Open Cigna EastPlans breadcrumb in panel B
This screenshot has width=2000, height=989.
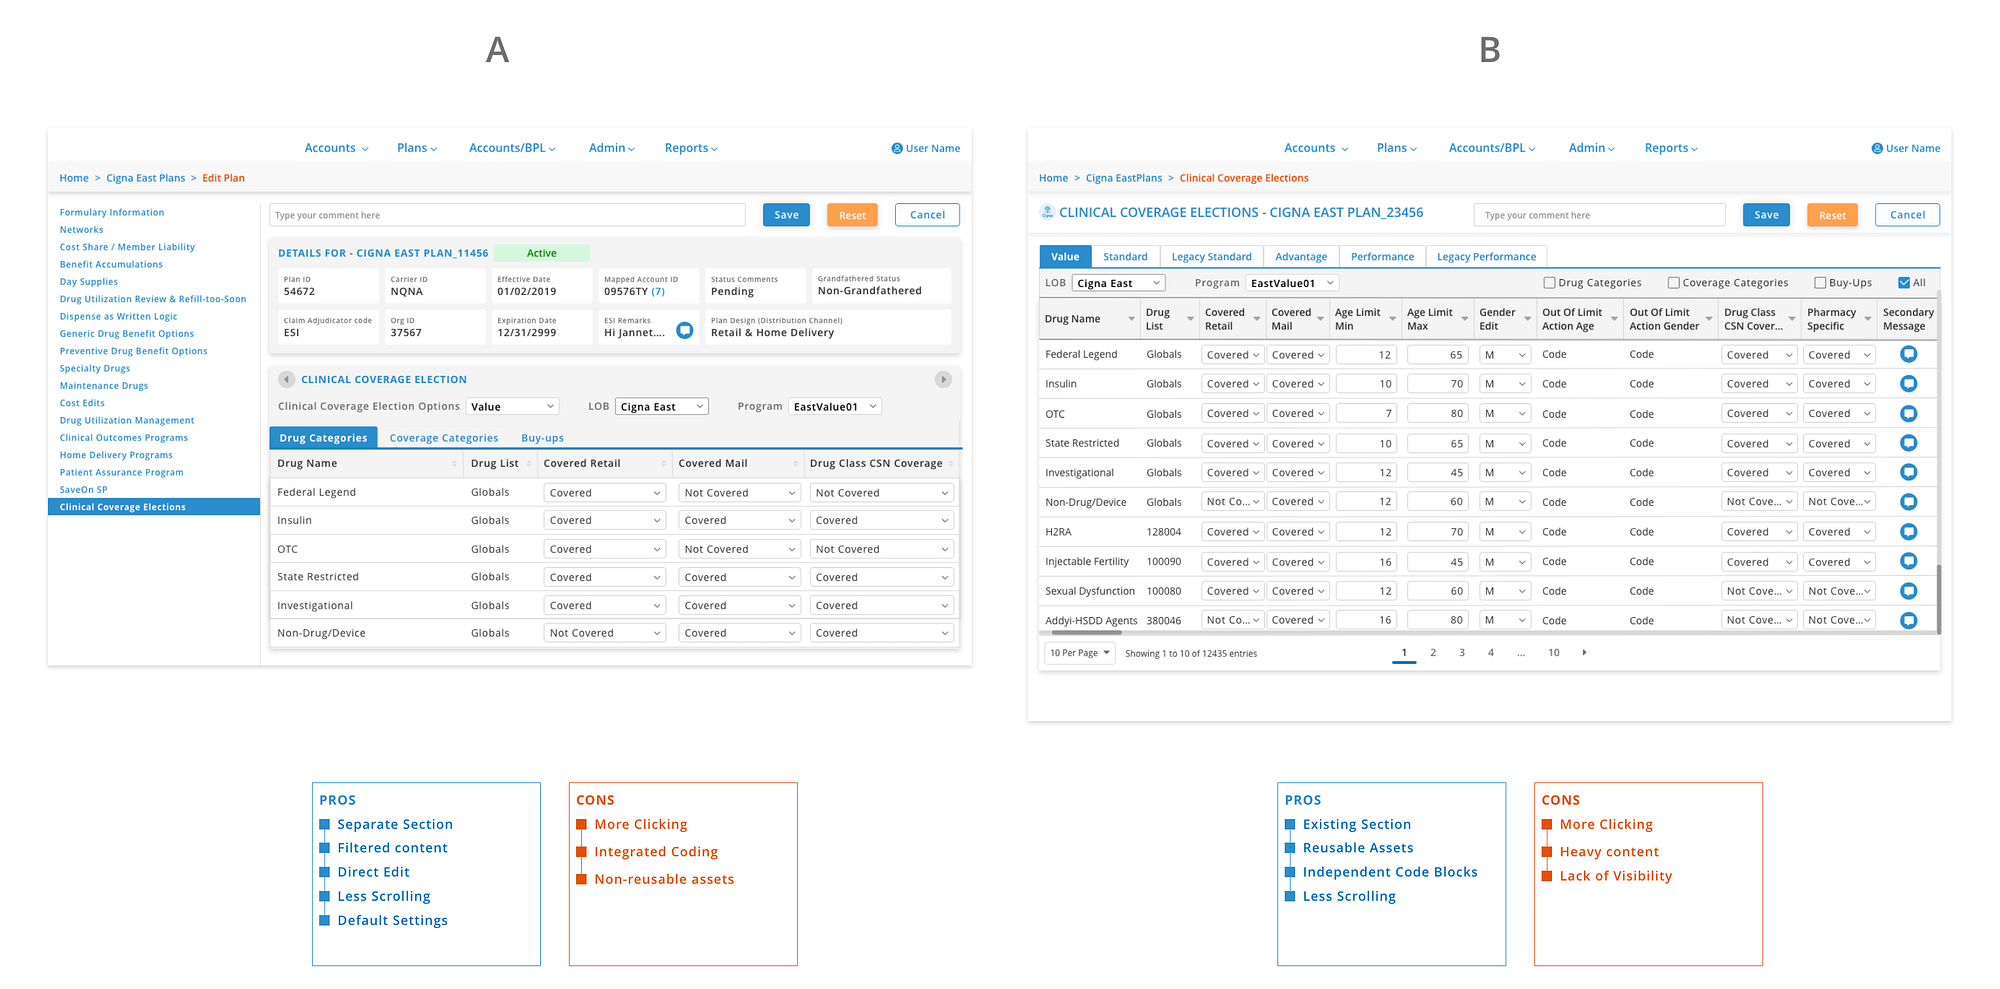tap(1124, 178)
